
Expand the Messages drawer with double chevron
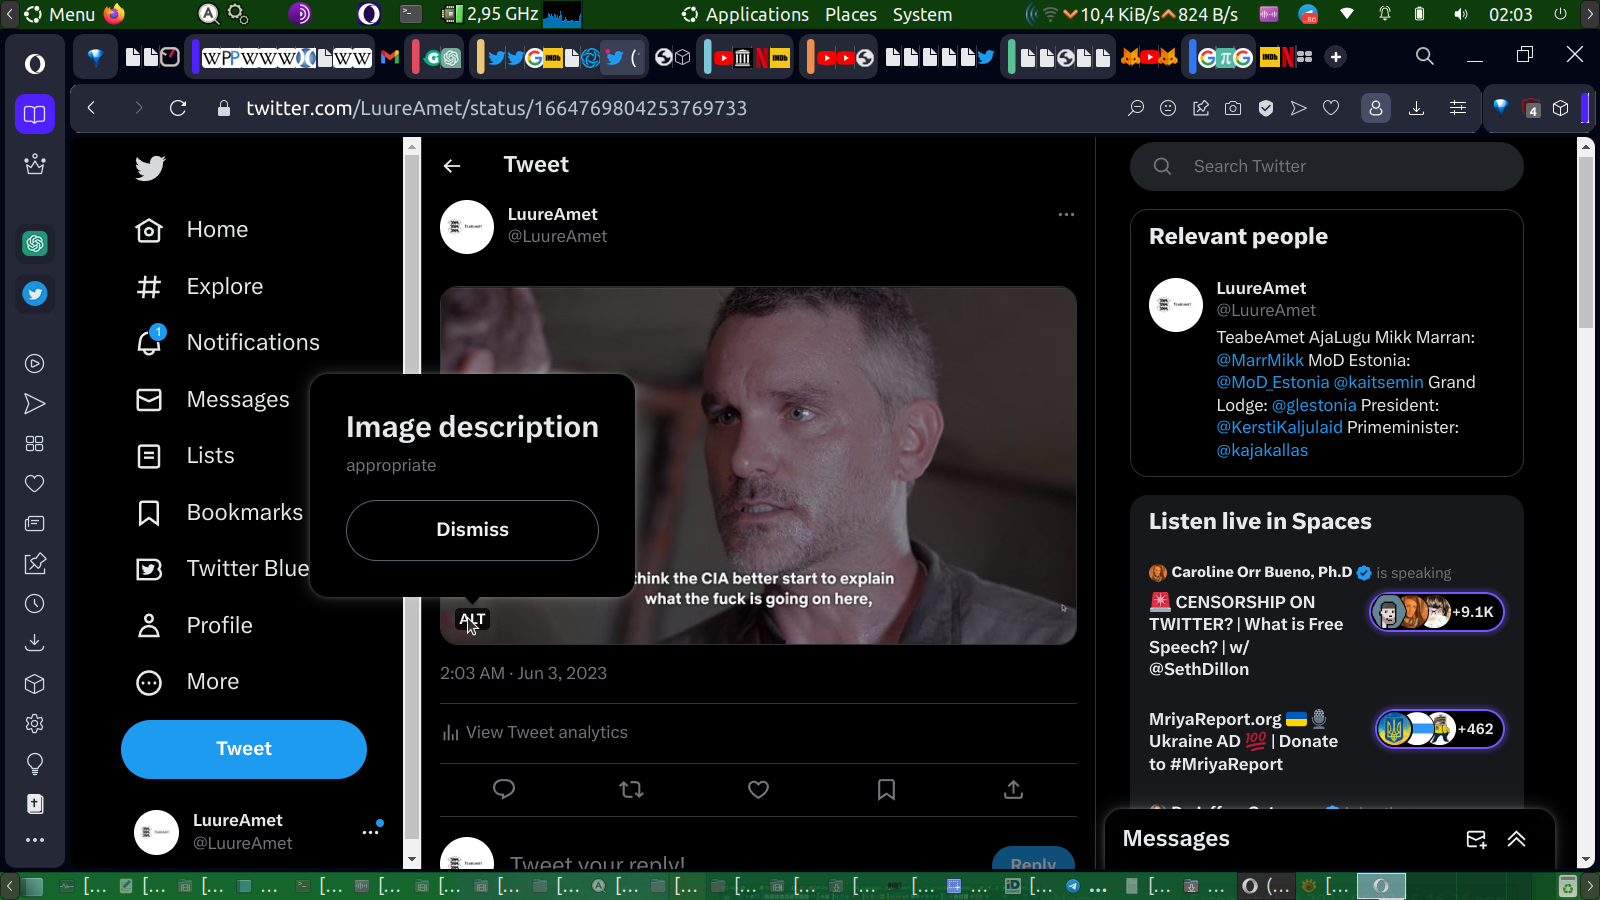(1517, 839)
